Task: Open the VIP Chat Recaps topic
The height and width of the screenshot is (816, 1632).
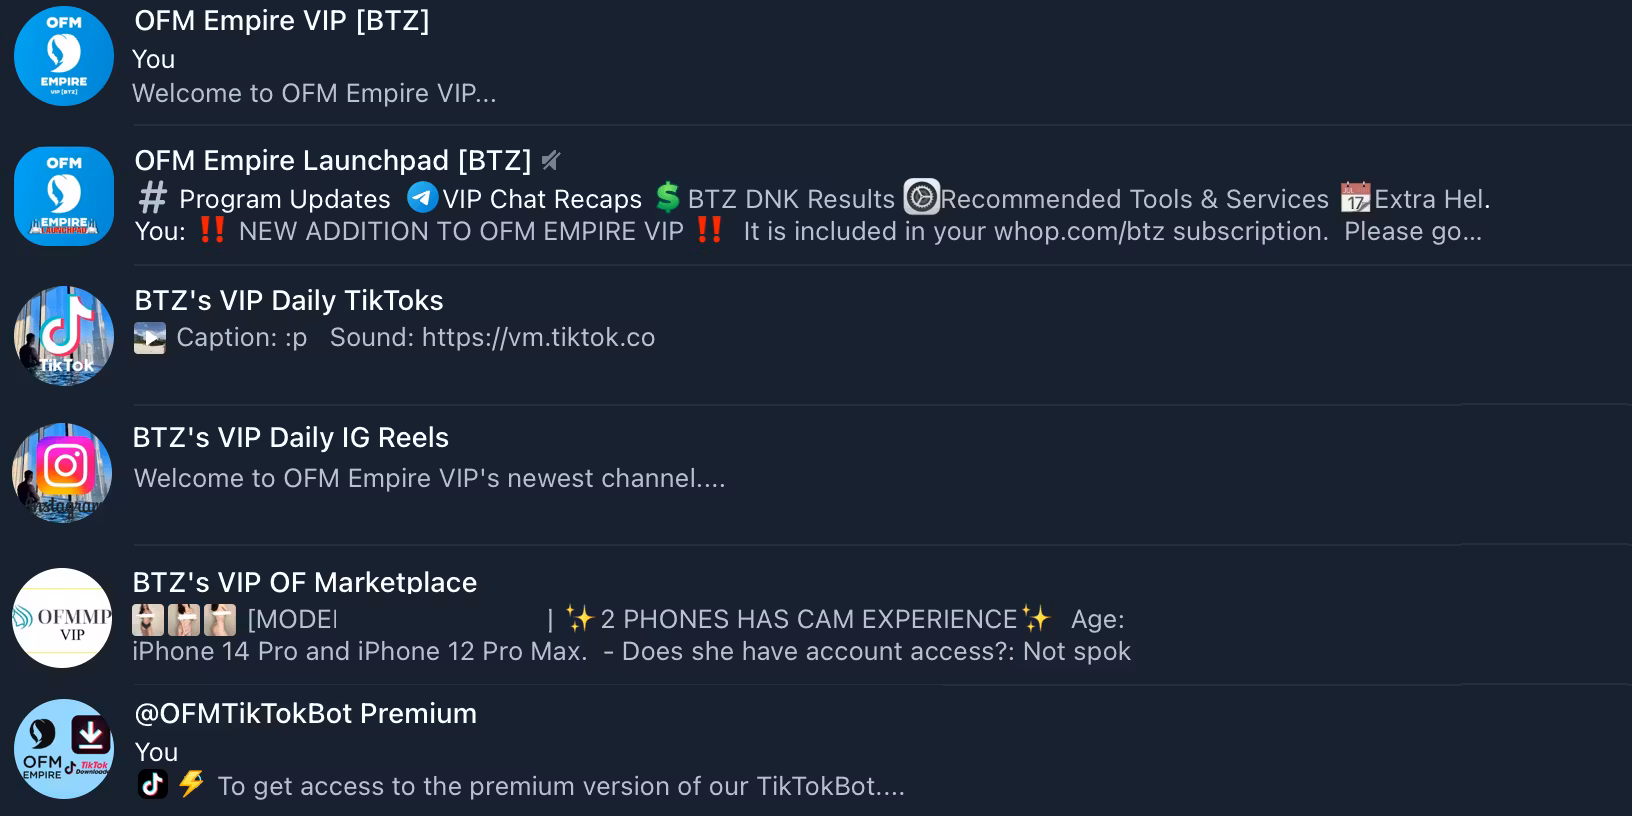Action: click(525, 199)
